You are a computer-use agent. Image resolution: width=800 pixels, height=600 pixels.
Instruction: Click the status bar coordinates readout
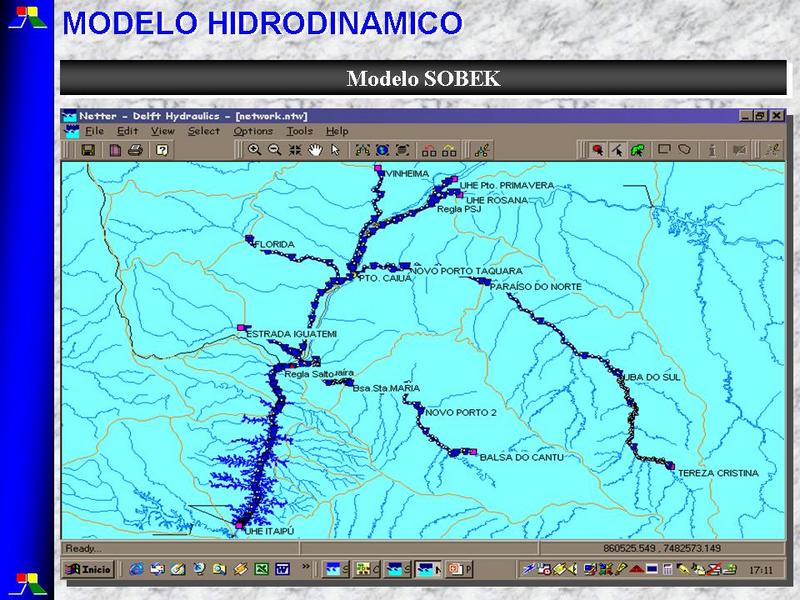[662, 548]
